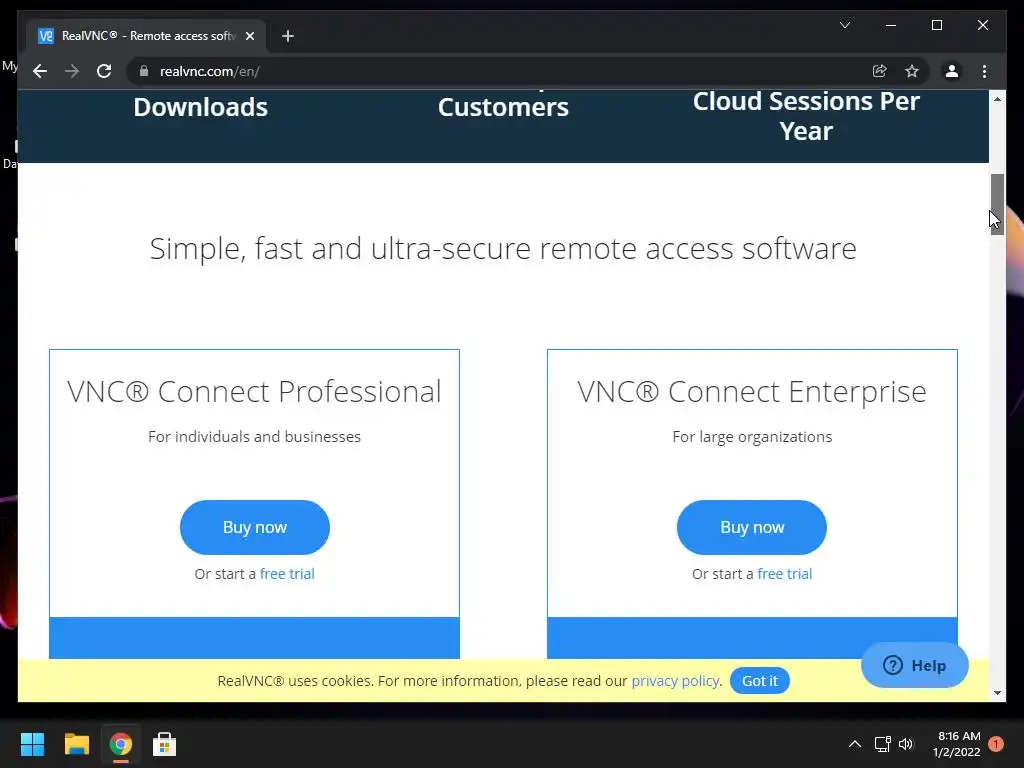
Task: Open Microsoft Store from taskbar
Action: click(164, 744)
